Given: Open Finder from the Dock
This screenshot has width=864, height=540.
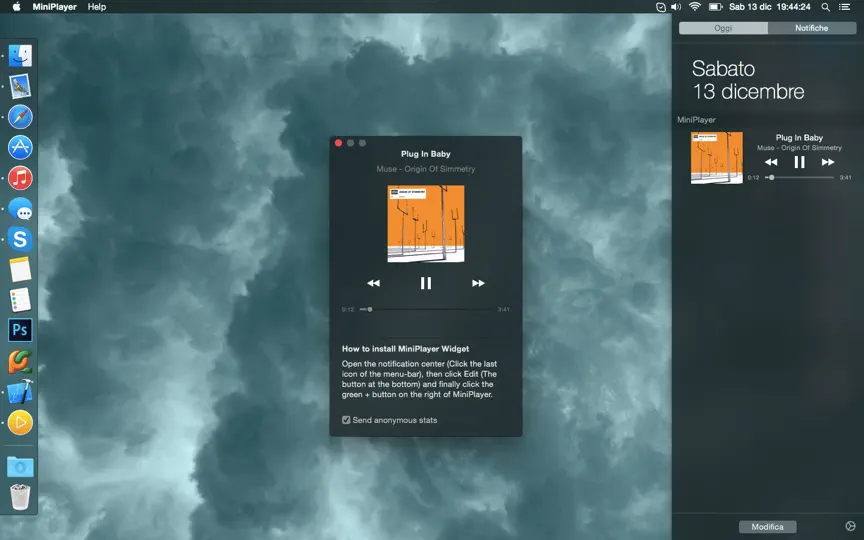Looking at the screenshot, I should point(20,56).
